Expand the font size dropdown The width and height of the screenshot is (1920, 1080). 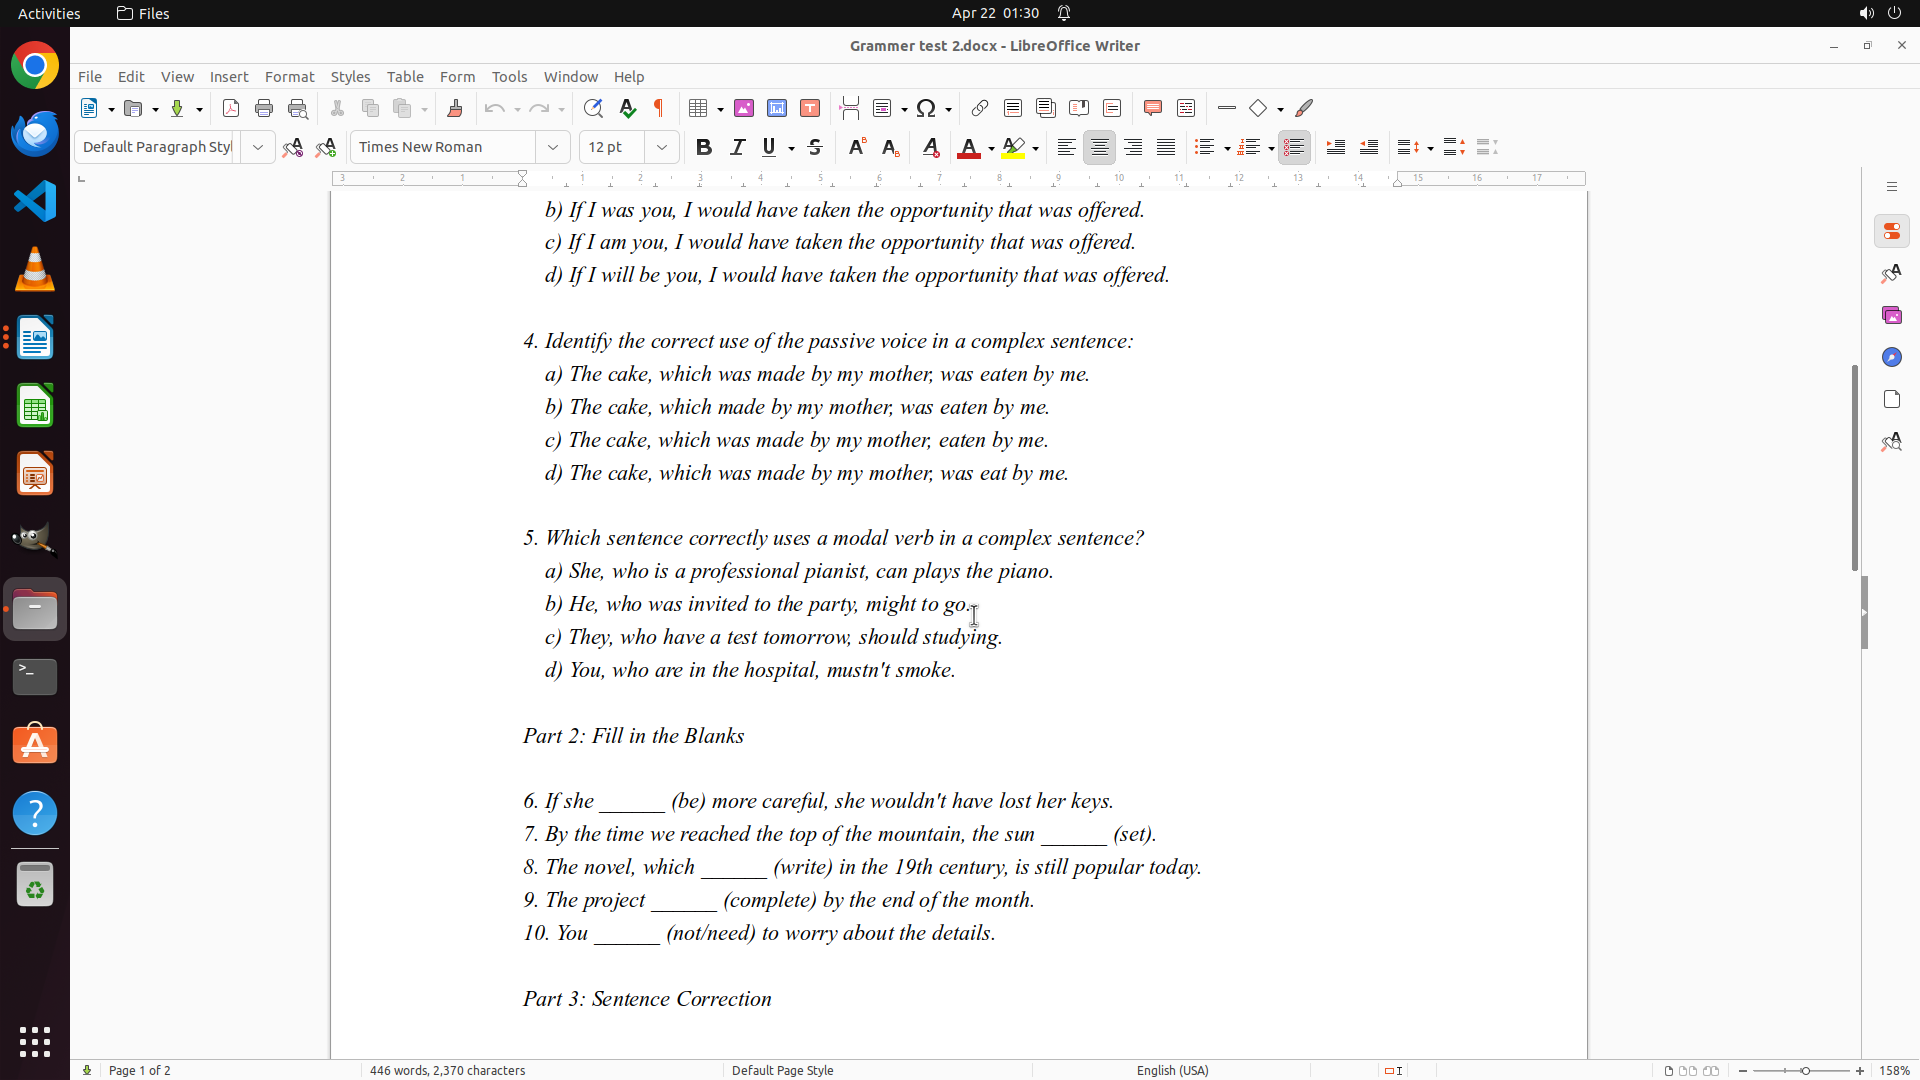[x=662, y=147]
